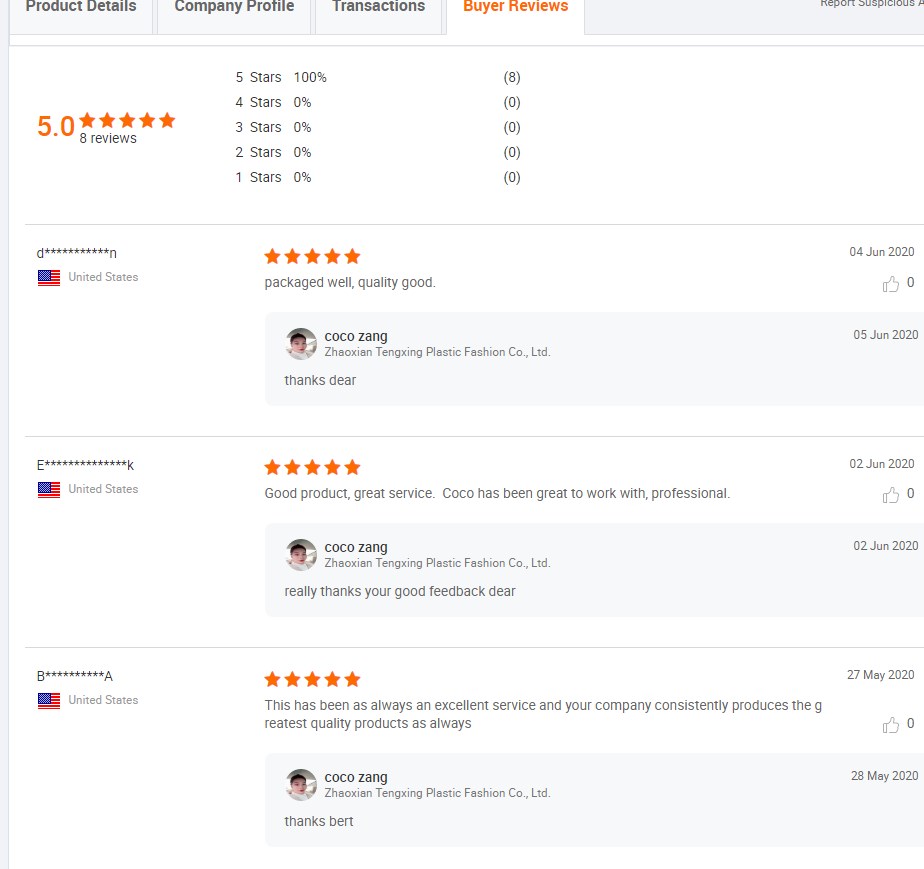Click thumbs-up on the 27 May 2020 review
924x869 pixels.
click(891, 725)
